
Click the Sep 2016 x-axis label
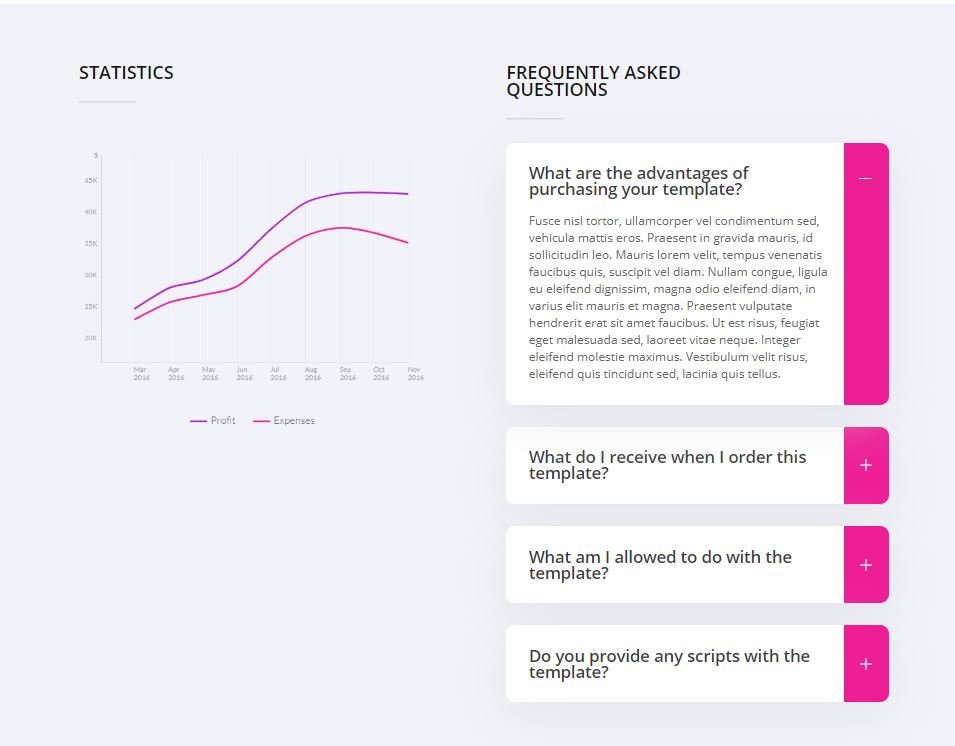coord(347,373)
